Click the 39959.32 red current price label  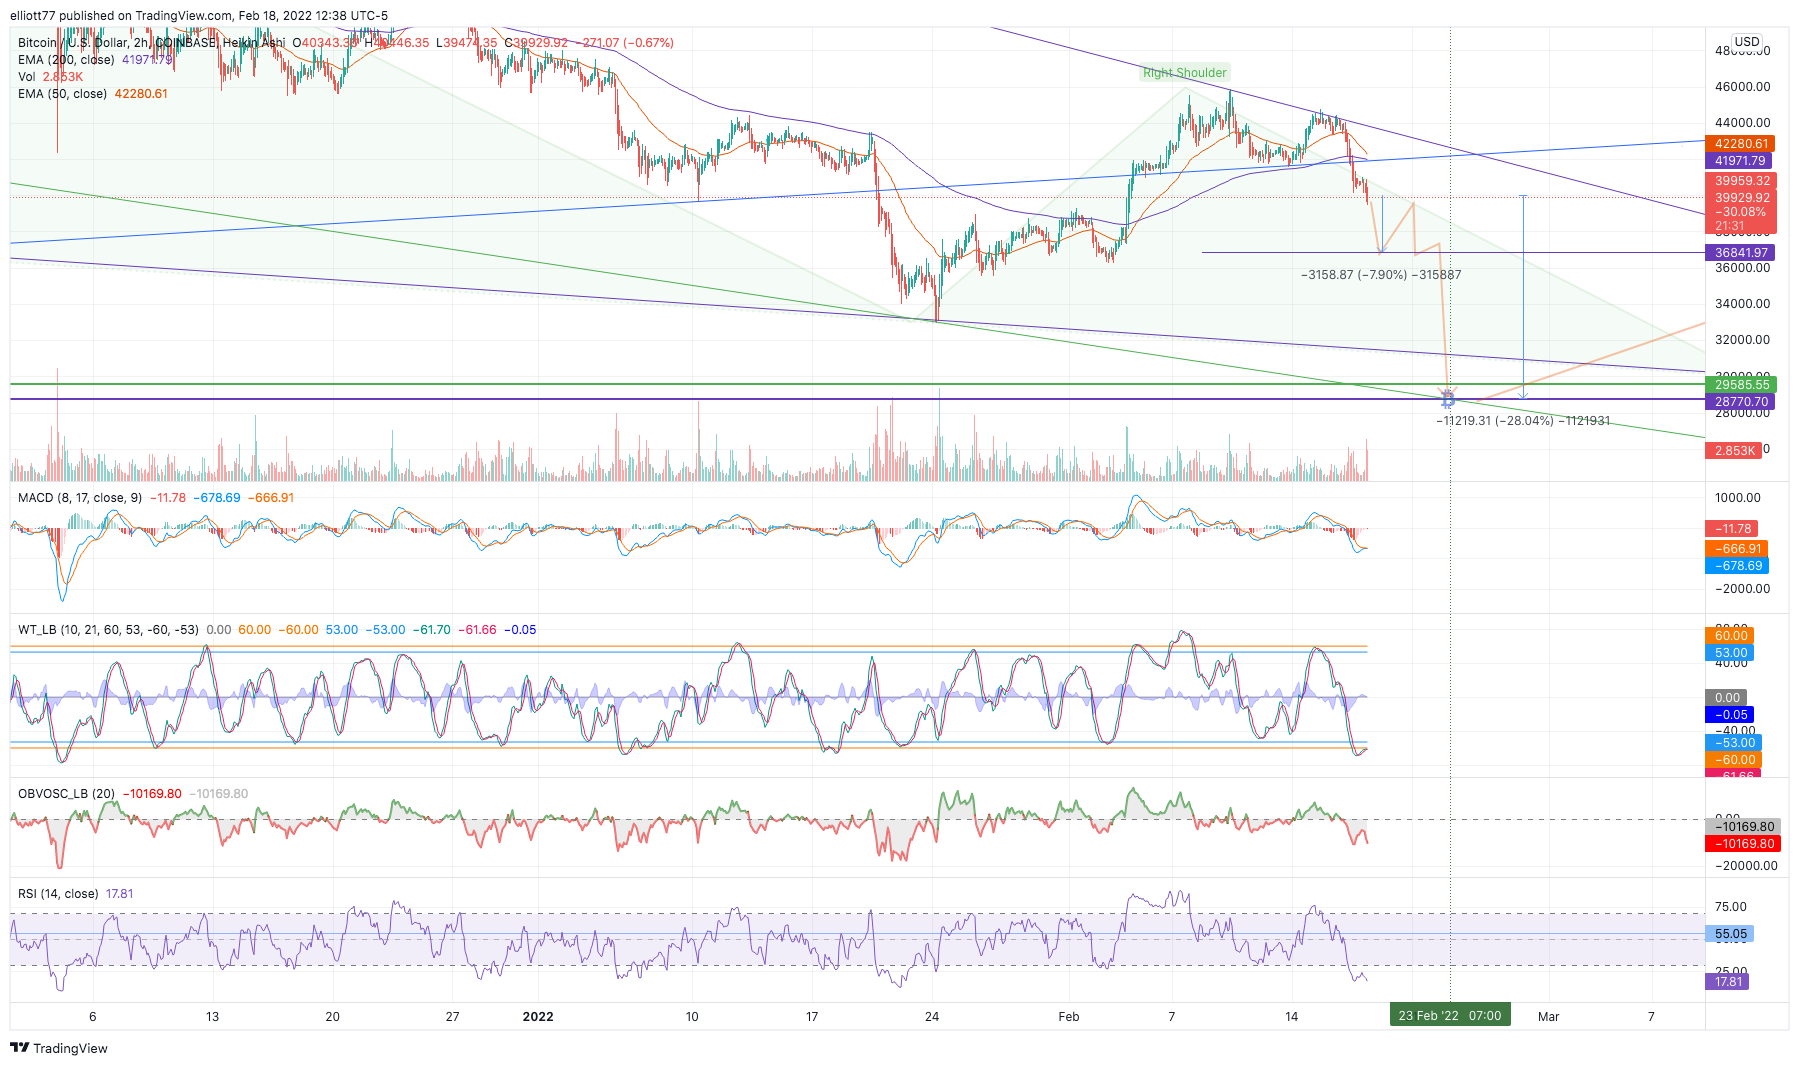[x=1741, y=181]
